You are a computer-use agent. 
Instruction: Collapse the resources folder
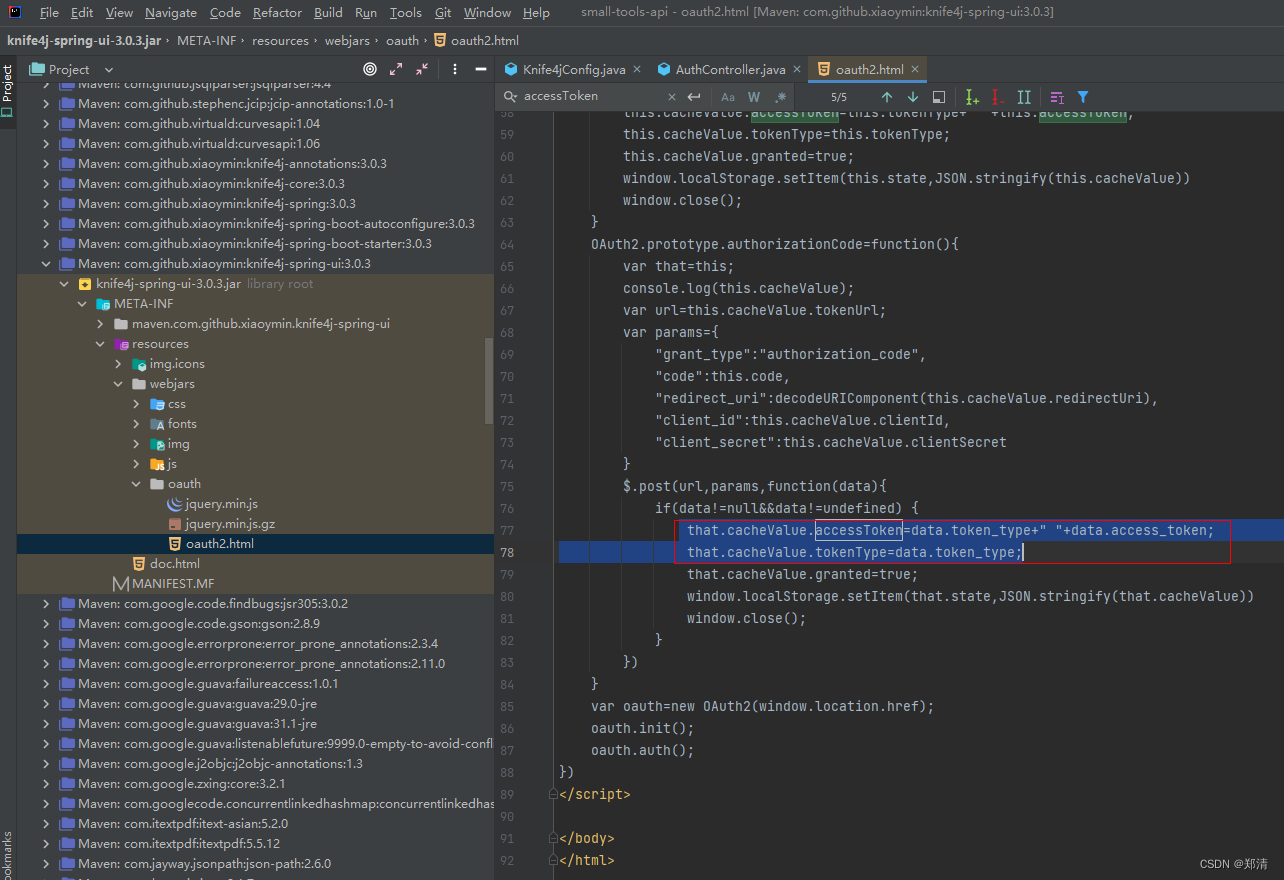pos(101,344)
